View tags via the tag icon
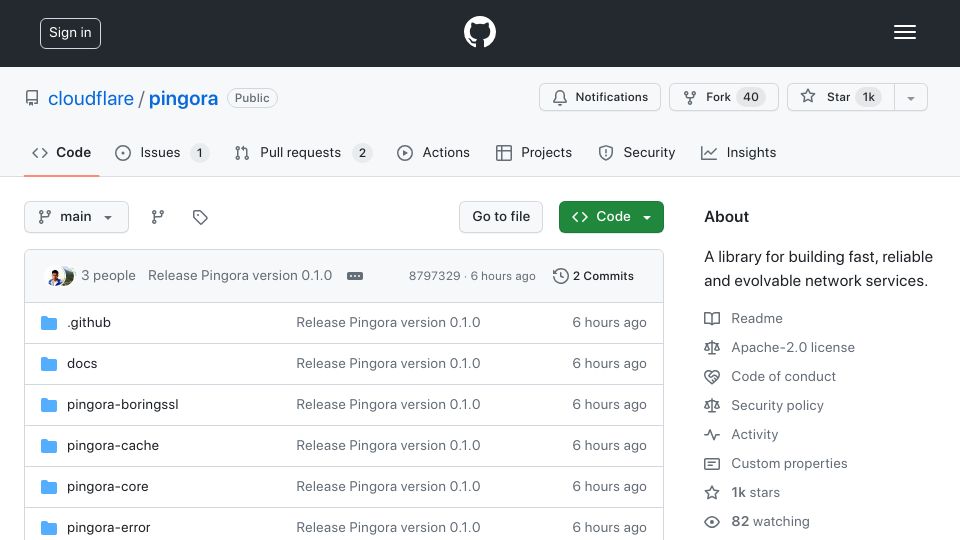The image size is (960, 540). tap(200, 217)
